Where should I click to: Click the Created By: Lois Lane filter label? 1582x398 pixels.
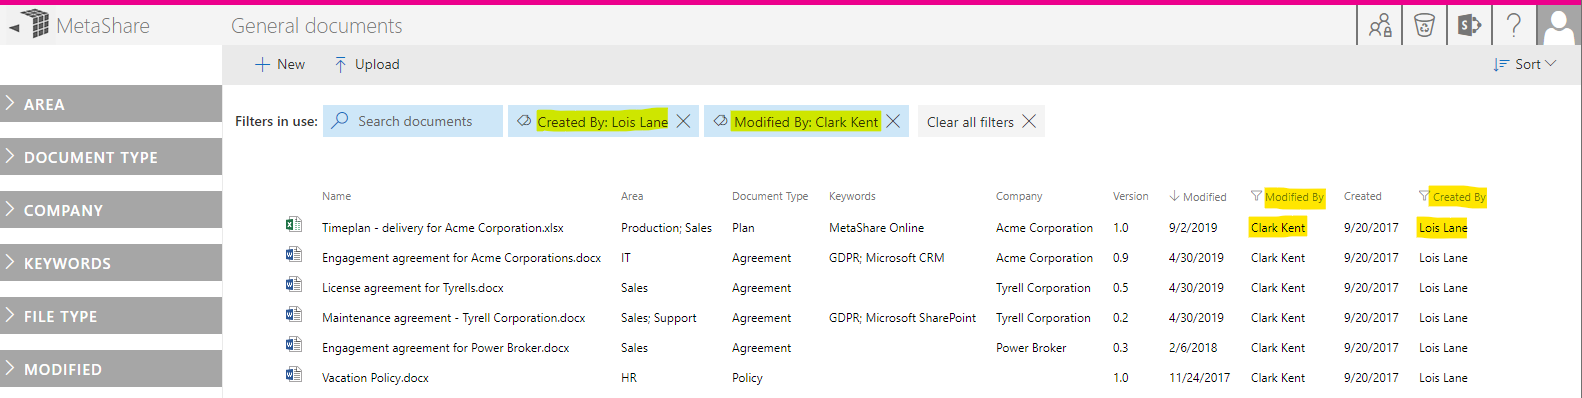coord(602,122)
